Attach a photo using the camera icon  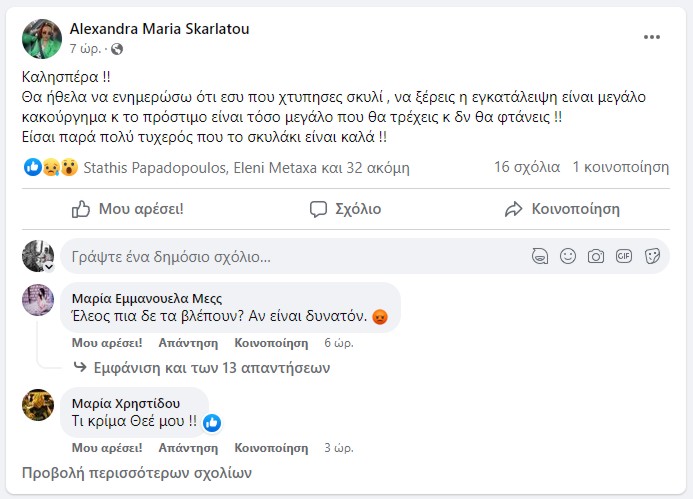596,256
